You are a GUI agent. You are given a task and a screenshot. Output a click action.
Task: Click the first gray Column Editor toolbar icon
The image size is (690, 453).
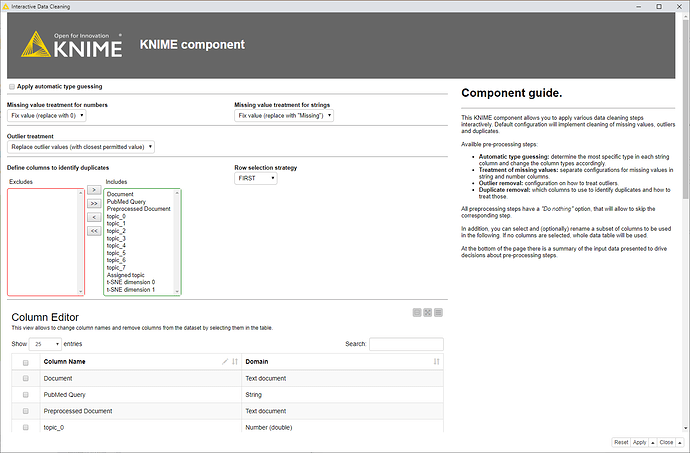coord(417,313)
